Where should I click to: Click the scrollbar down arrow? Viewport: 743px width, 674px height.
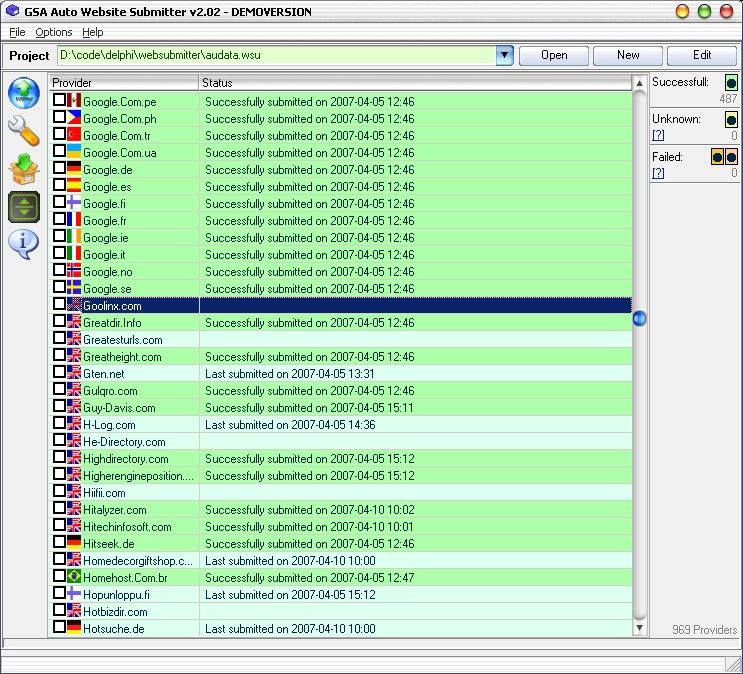pos(640,628)
